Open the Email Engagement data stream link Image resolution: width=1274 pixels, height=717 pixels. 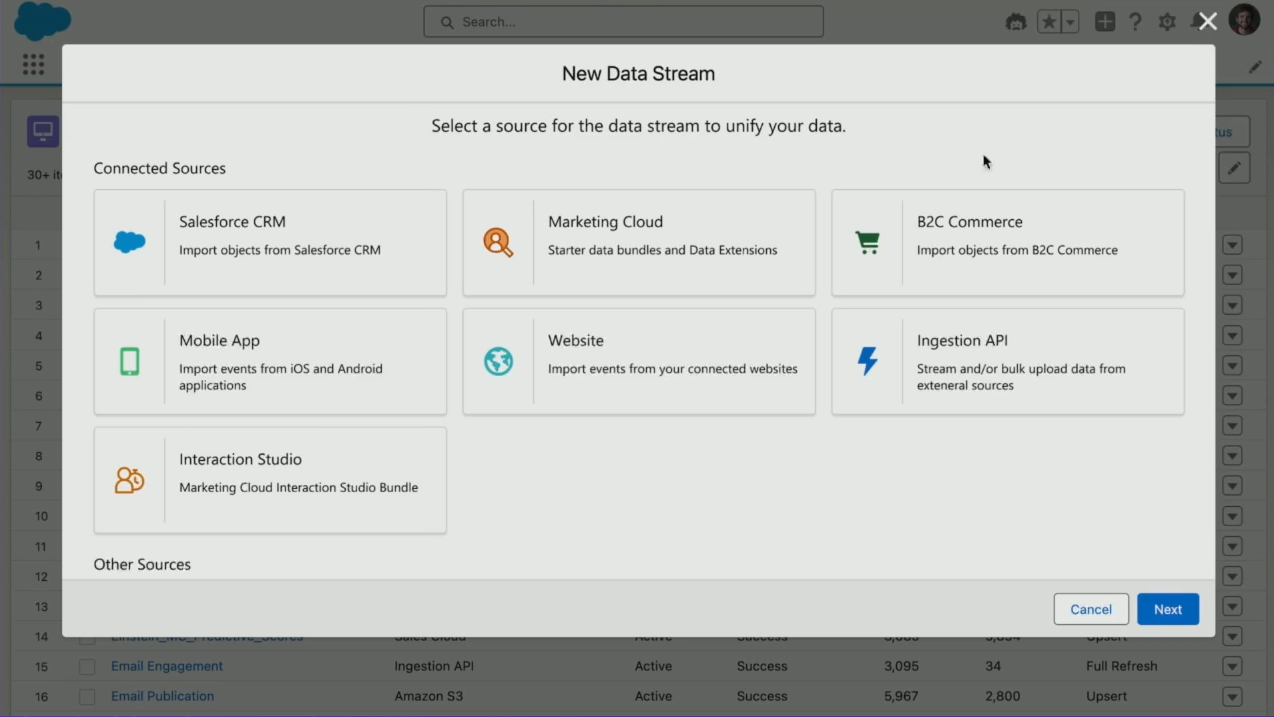tap(167, 666)
